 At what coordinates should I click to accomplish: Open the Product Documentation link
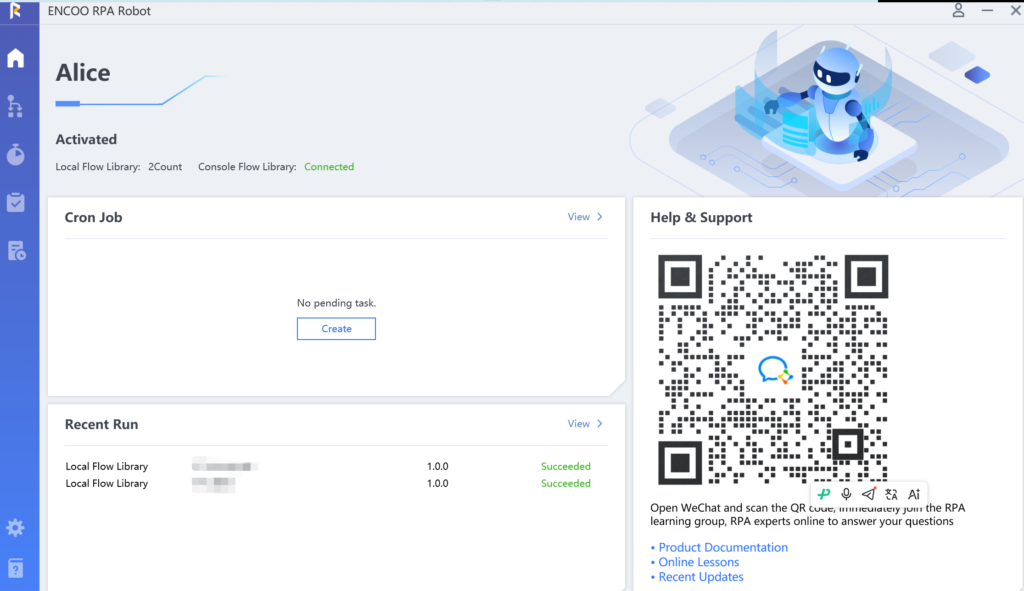(723, 547)
